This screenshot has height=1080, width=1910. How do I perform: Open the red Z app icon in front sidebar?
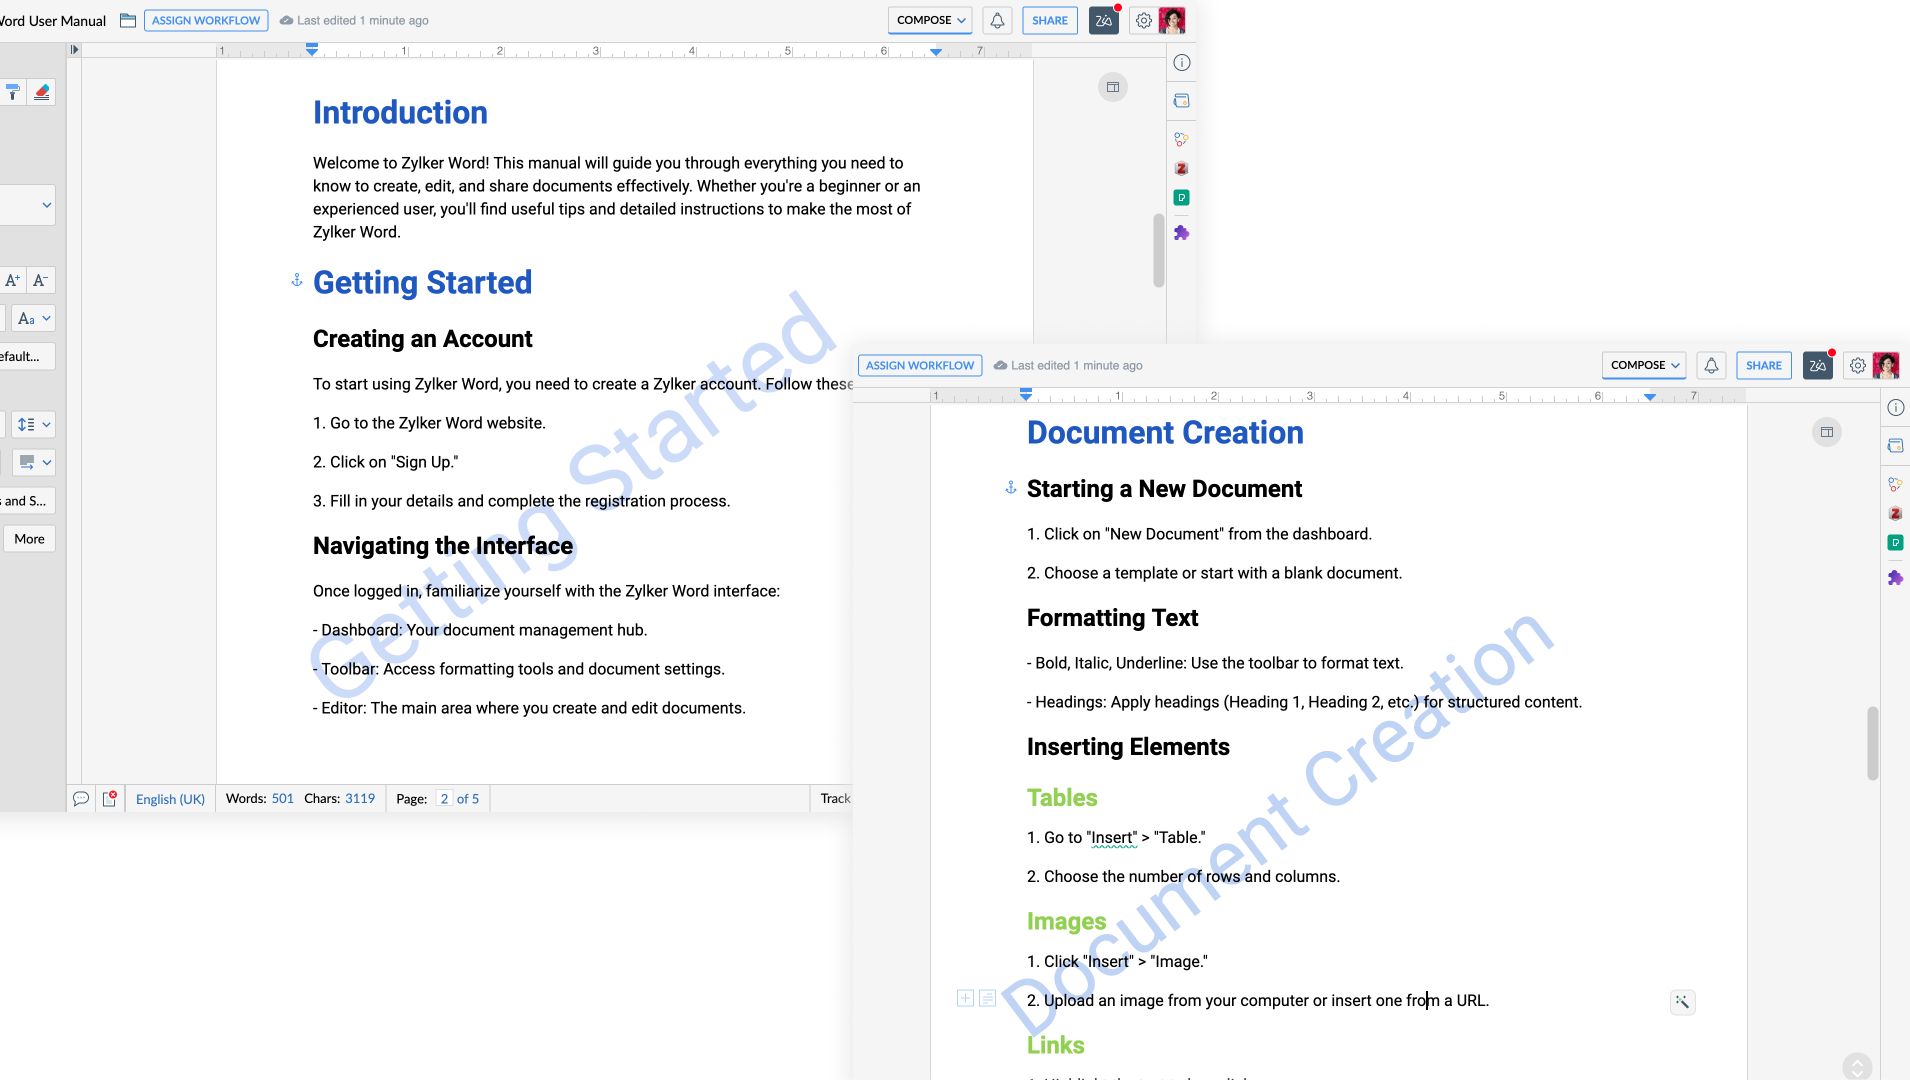point(1895,514)
